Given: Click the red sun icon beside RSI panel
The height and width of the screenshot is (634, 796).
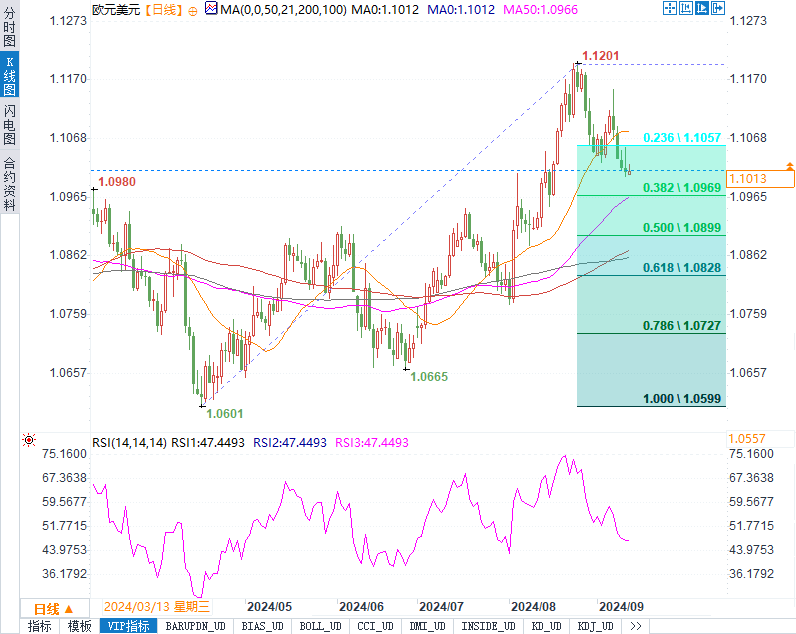Looking at the screenshot, I should point(29,440).
